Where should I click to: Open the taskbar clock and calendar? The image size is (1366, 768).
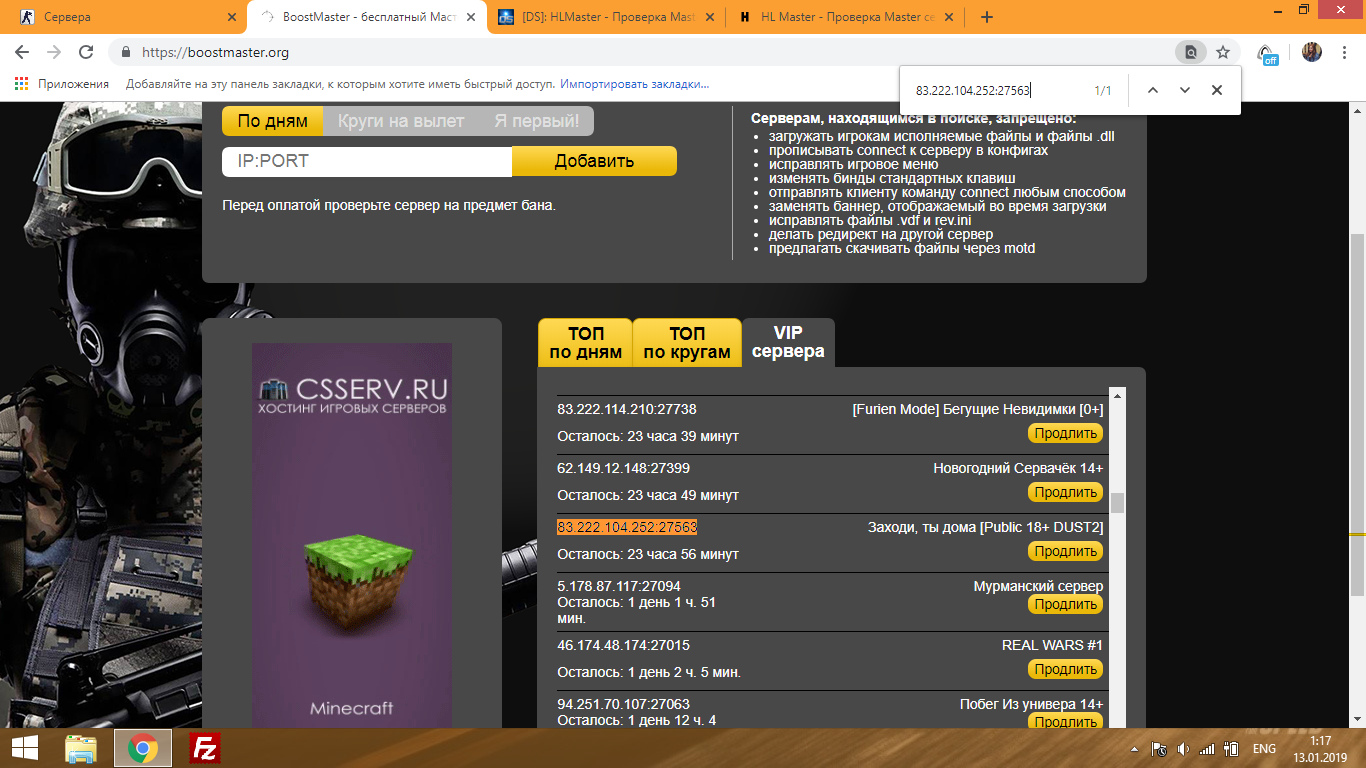click(1322, 748)
